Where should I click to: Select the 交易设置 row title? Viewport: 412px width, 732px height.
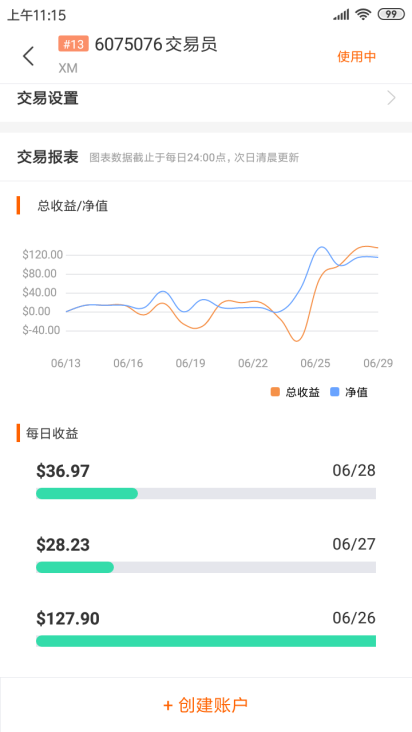click(48, 99)
